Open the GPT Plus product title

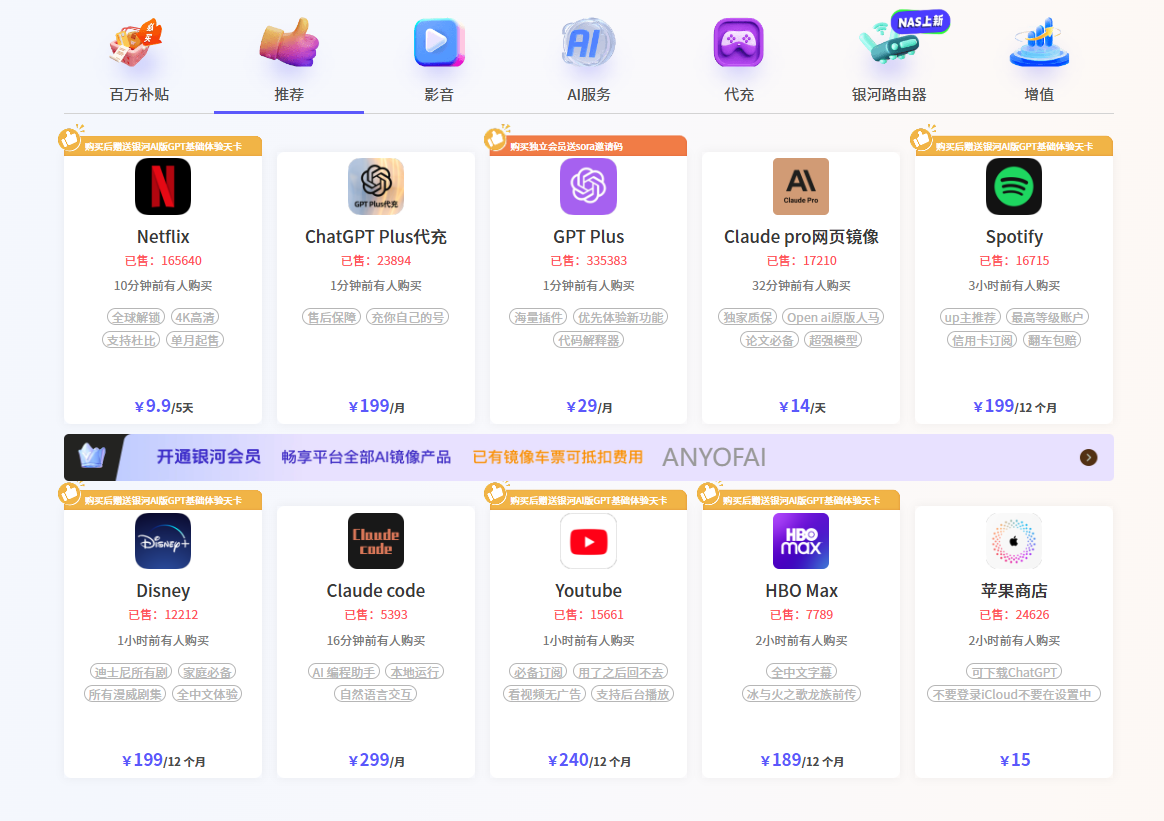tap(589, 237)
